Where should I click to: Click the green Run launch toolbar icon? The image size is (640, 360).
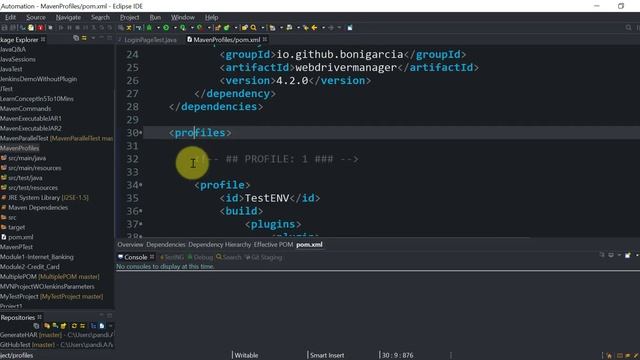pyautogui.click(x=166, y=28)
